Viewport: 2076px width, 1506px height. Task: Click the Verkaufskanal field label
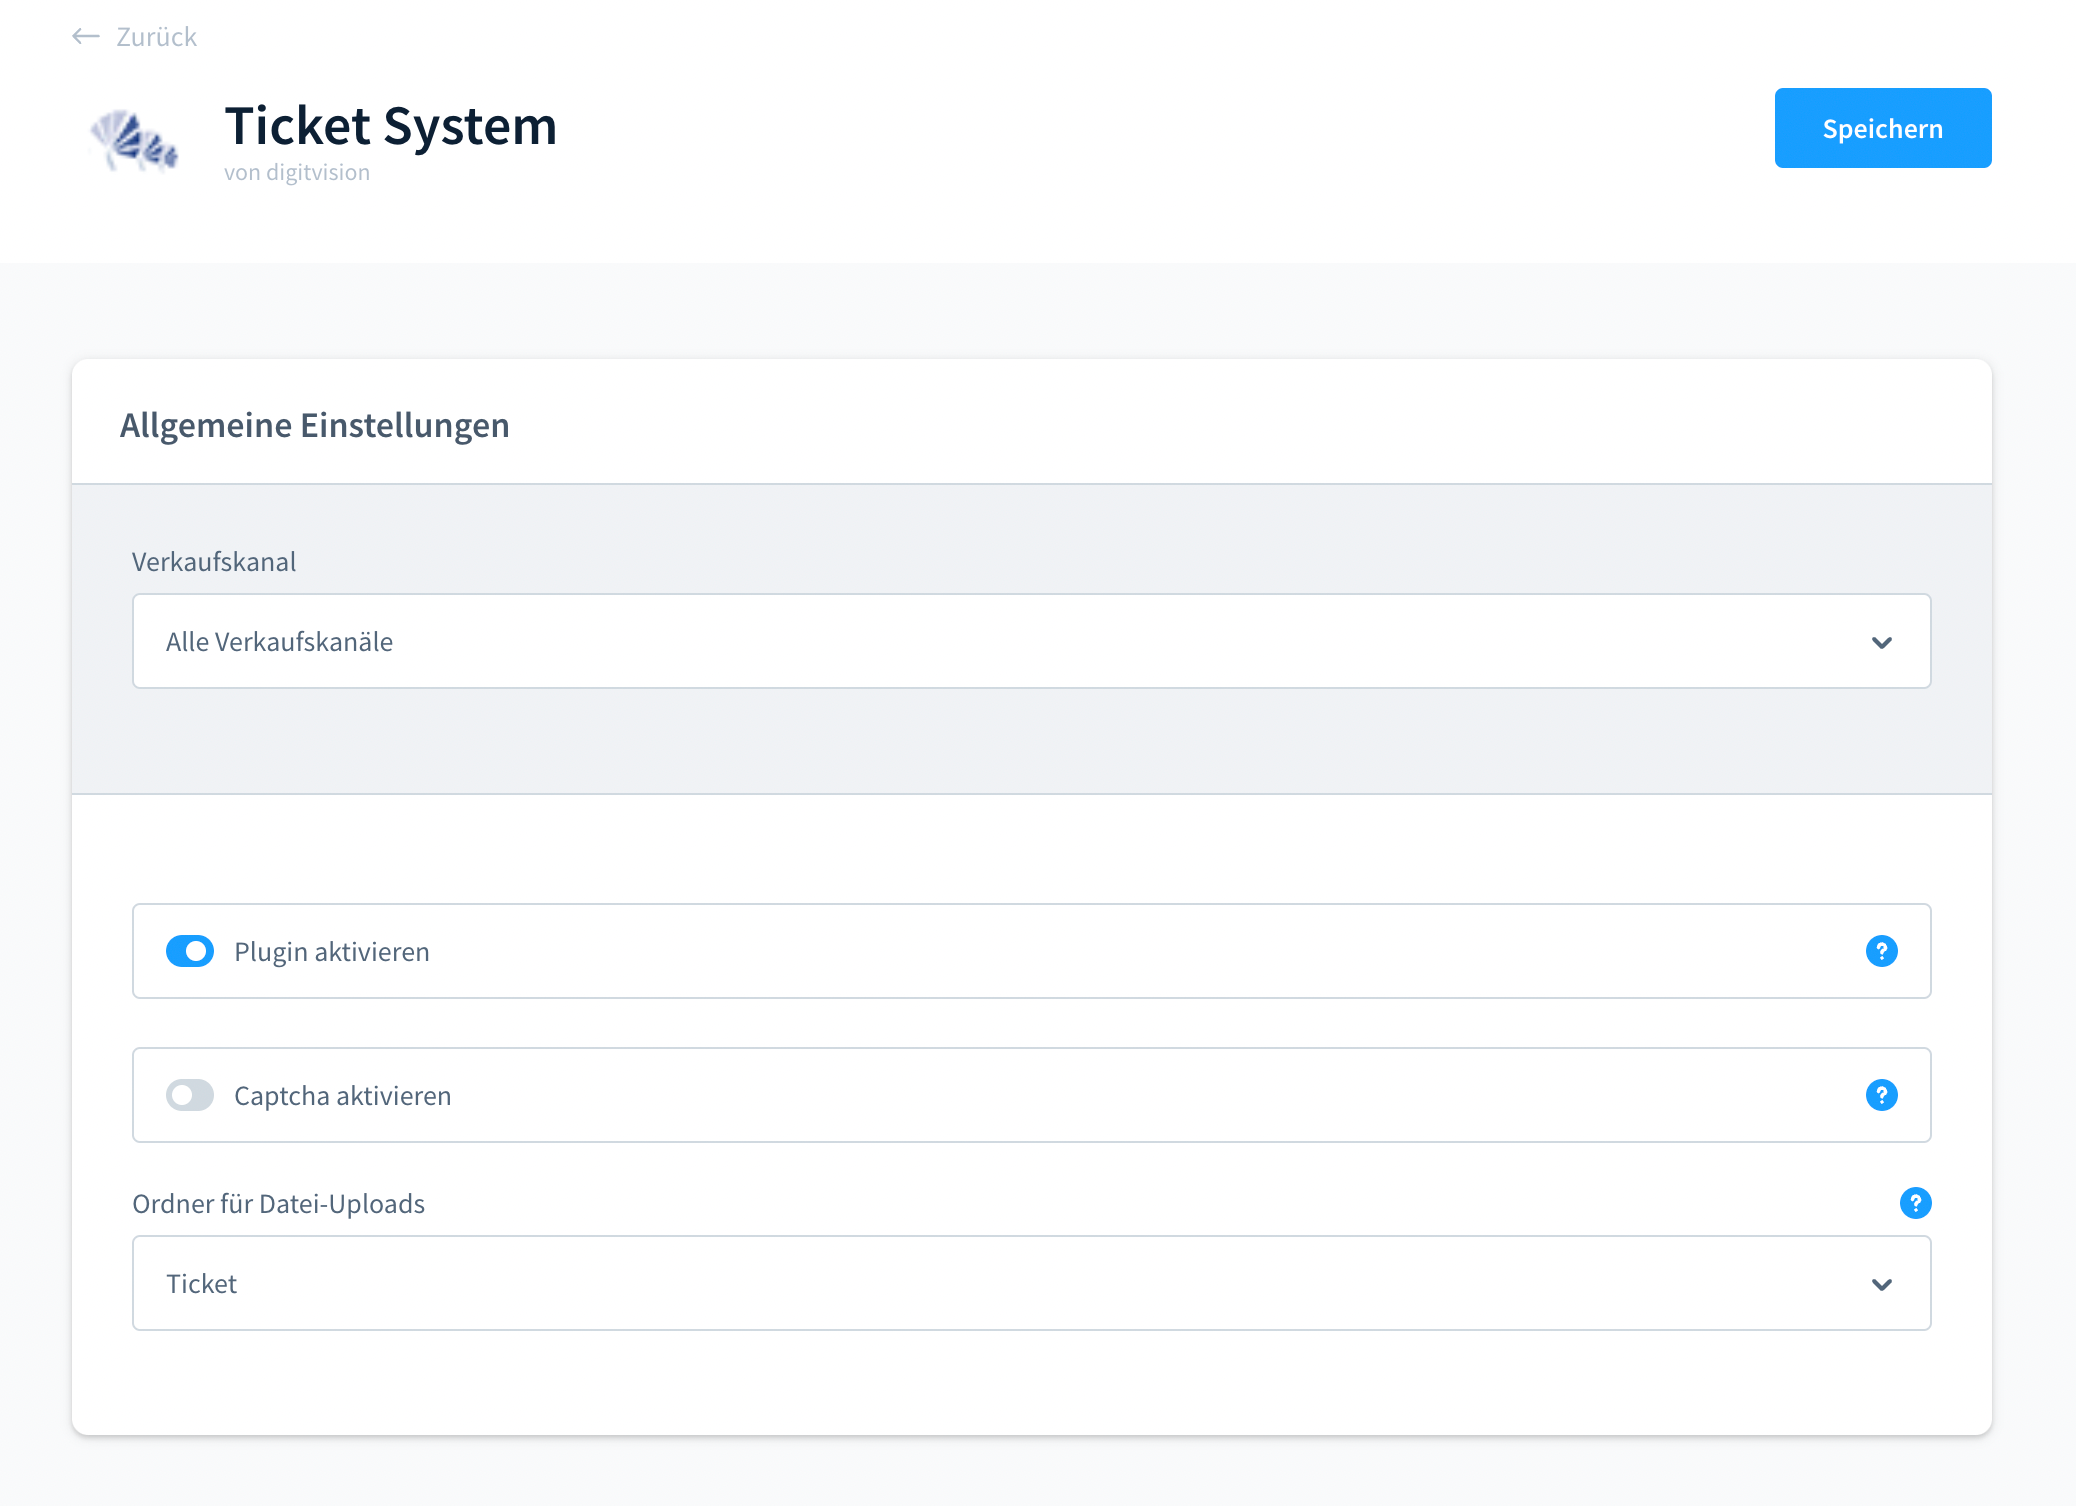click(x=214, y=561)
